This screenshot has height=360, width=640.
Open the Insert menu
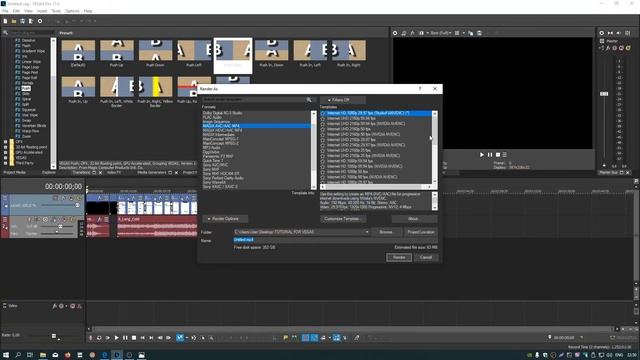(x=42, y=11)
